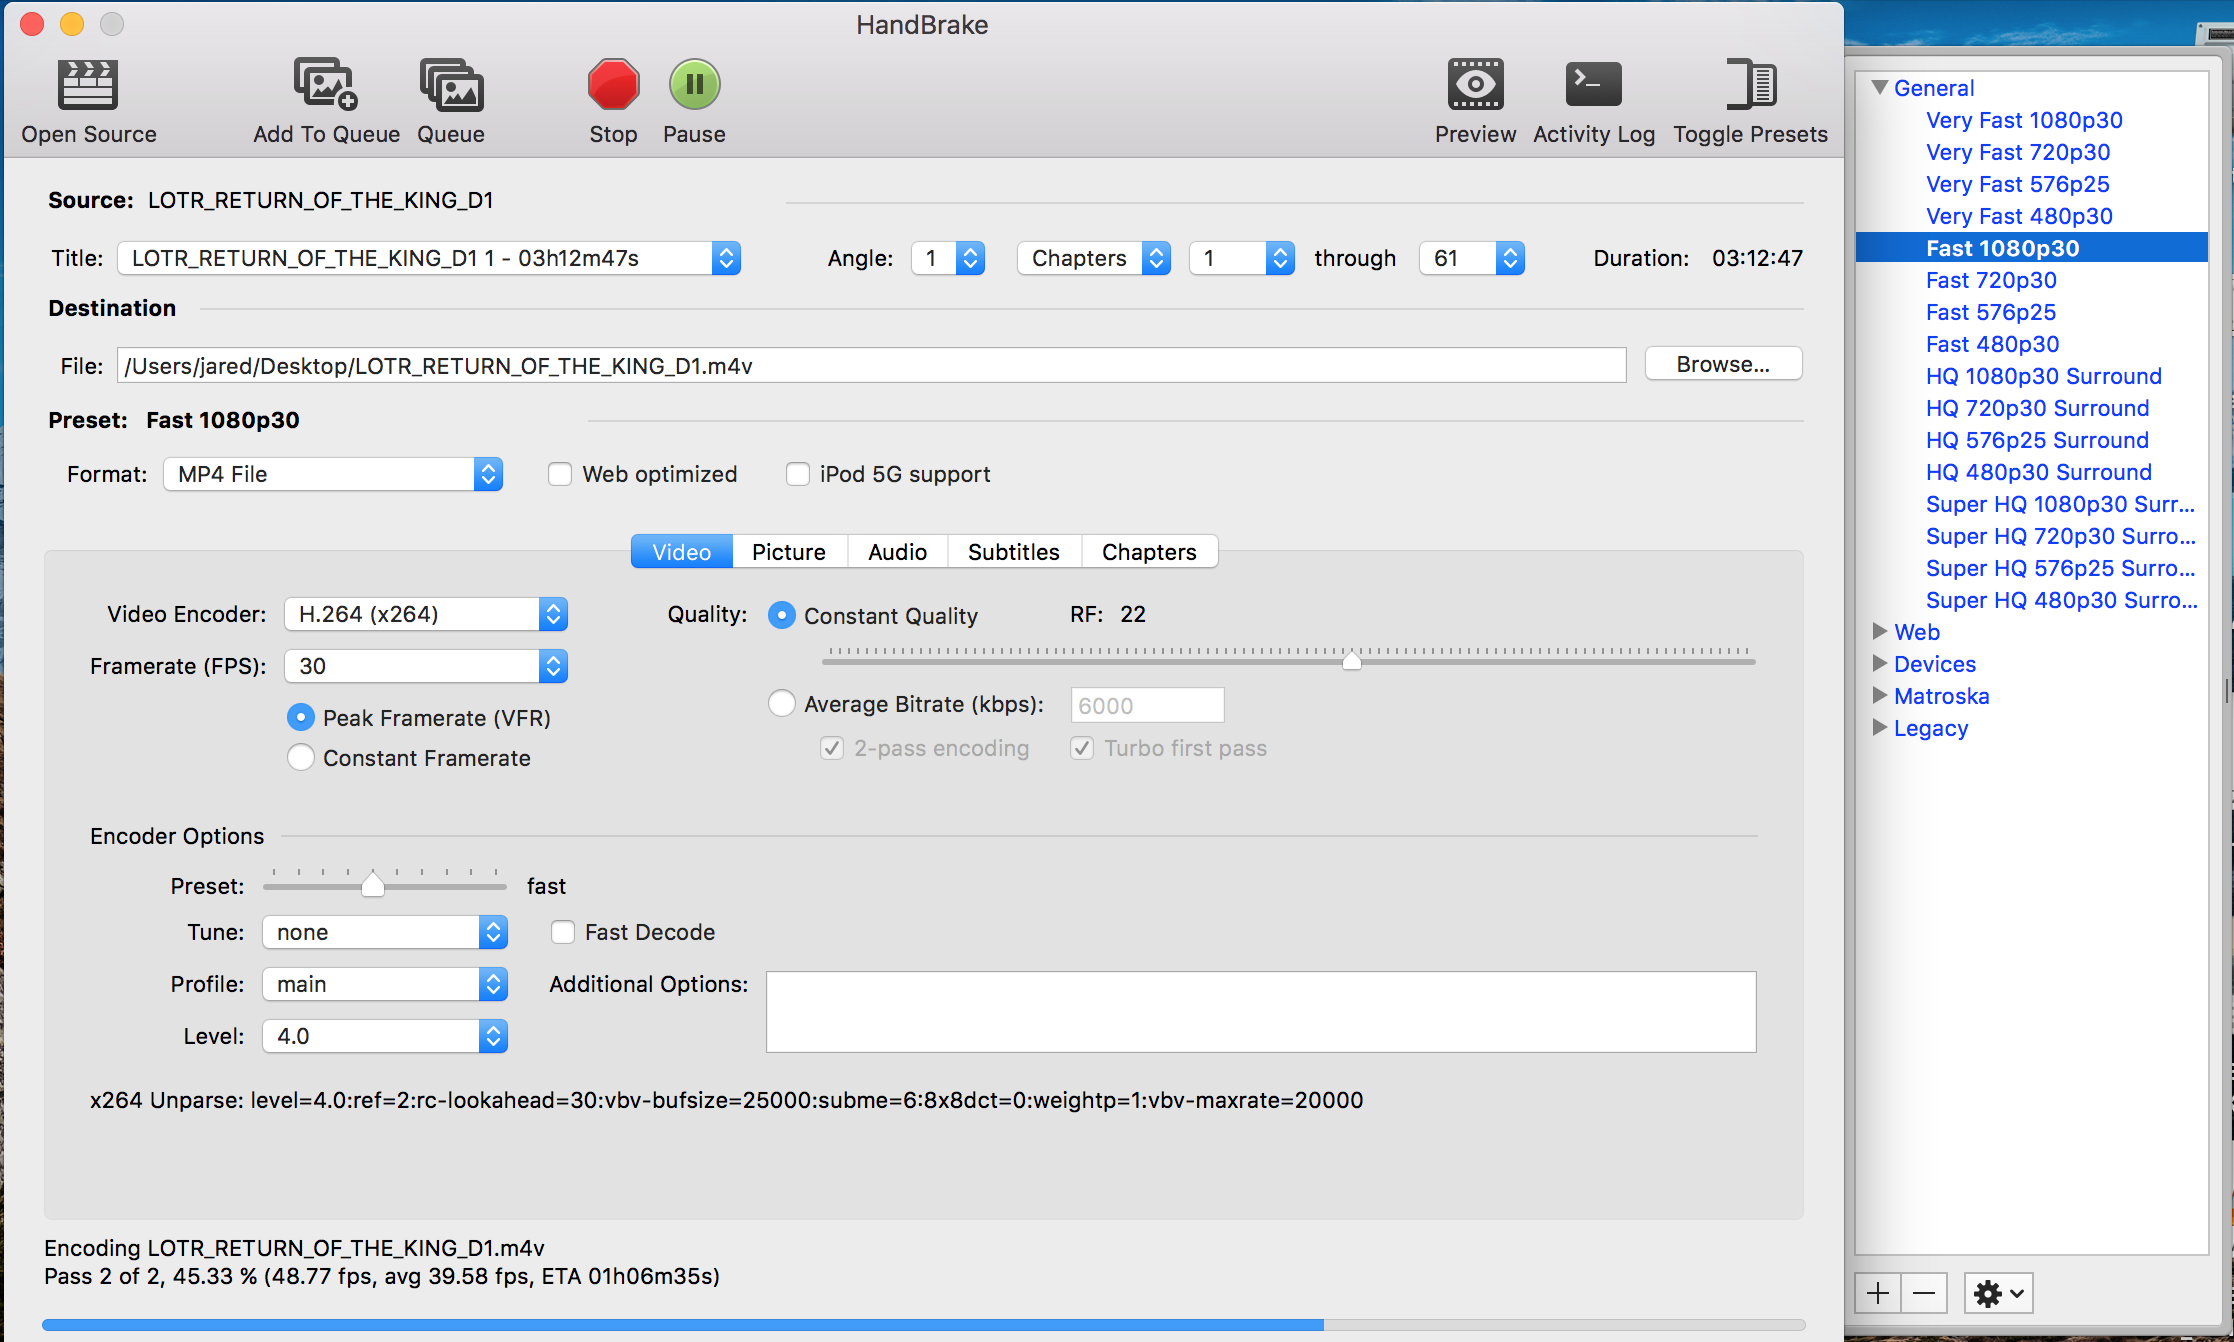
Task: Select Very Fast 576p25 preset
Action: [x=2017, y=184]
